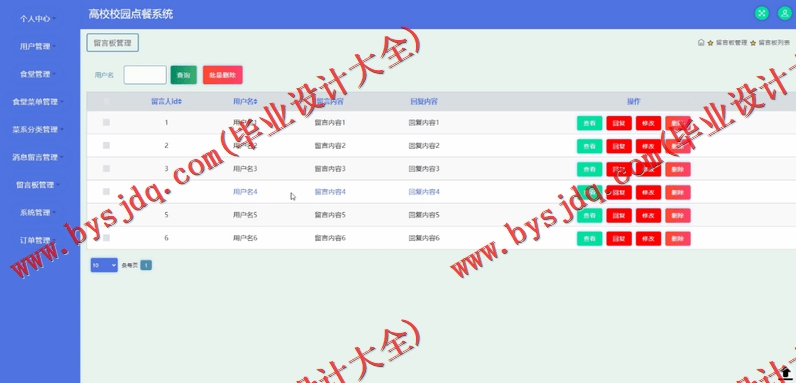Go to pagination page 1

click(146, 265)
